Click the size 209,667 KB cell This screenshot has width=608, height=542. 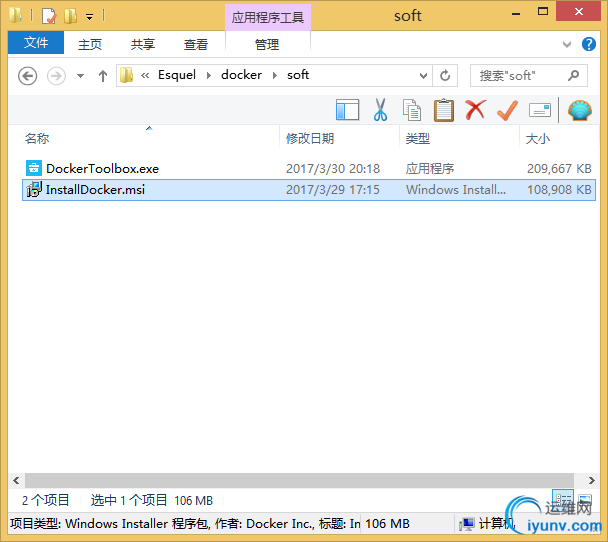click(559, 169)
